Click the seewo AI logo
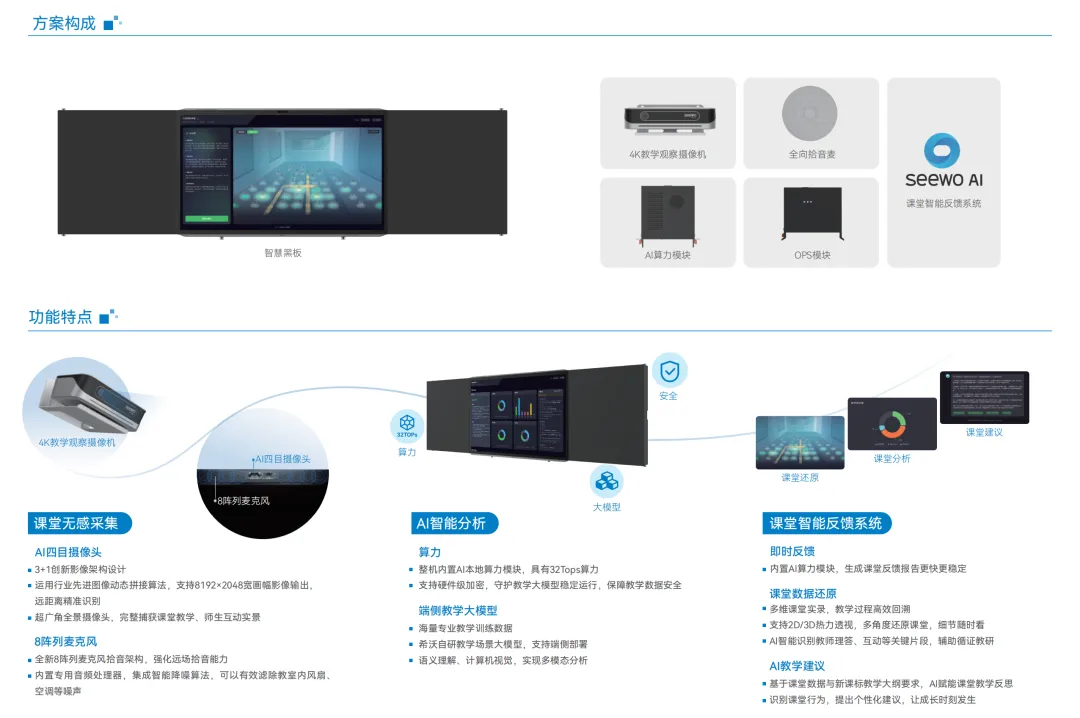The image size is (1080, 718). 943,163
